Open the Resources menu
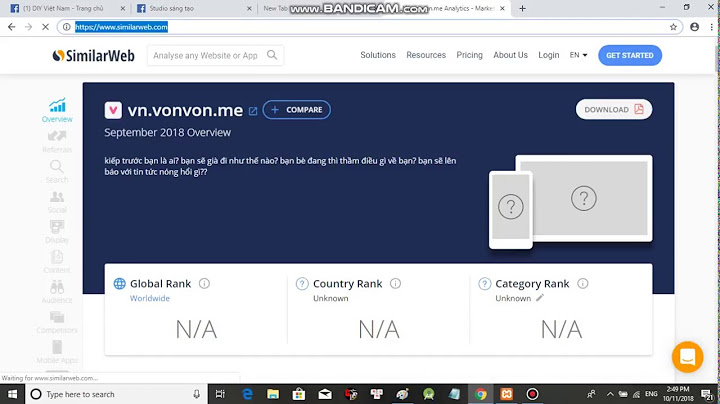Image resolution: width=720 pixels, height=404 pixels. point(426,55)
